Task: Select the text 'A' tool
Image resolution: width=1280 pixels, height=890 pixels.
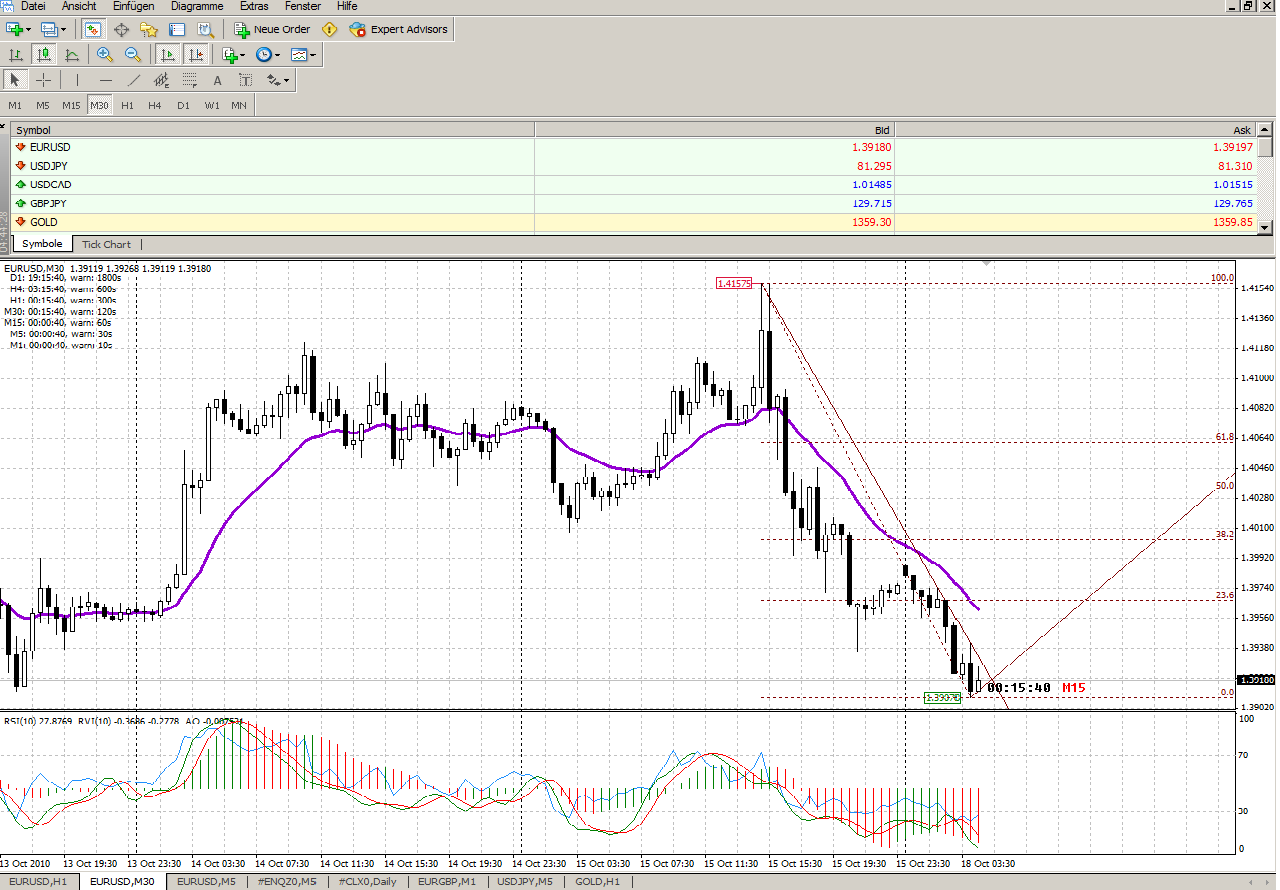Action: coord(217,80)
